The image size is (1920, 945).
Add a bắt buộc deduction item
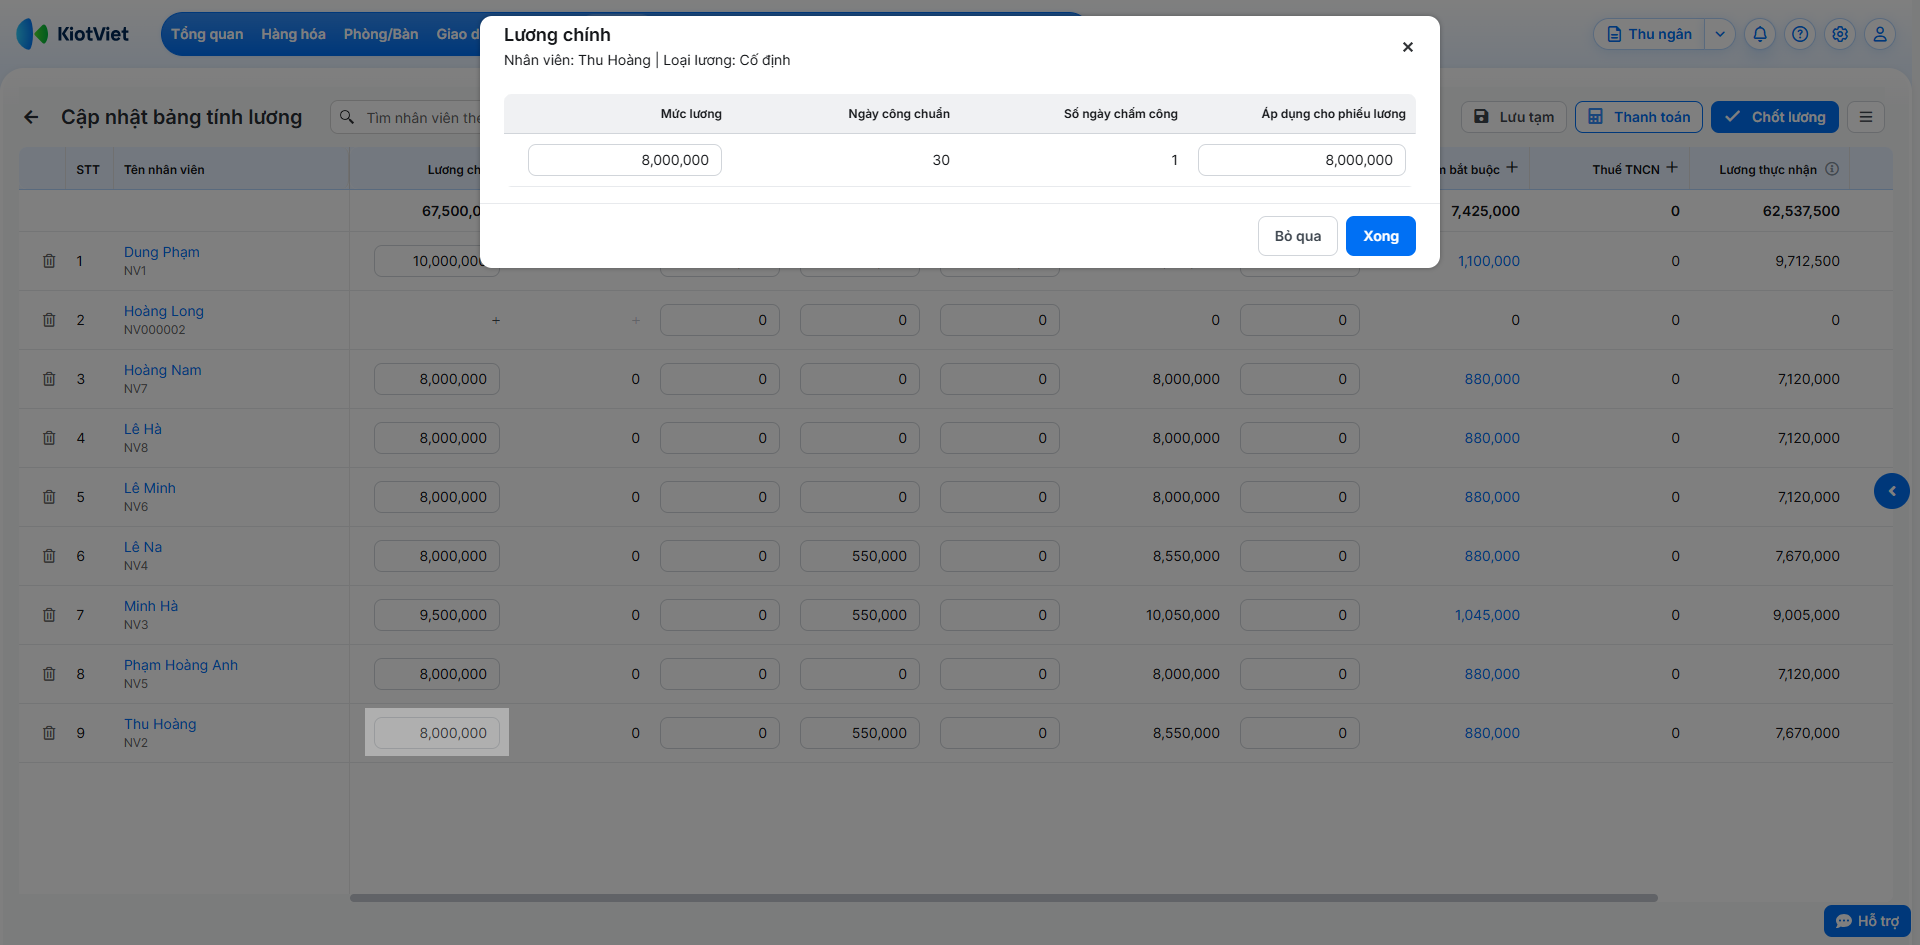[x=1512, y=168]
